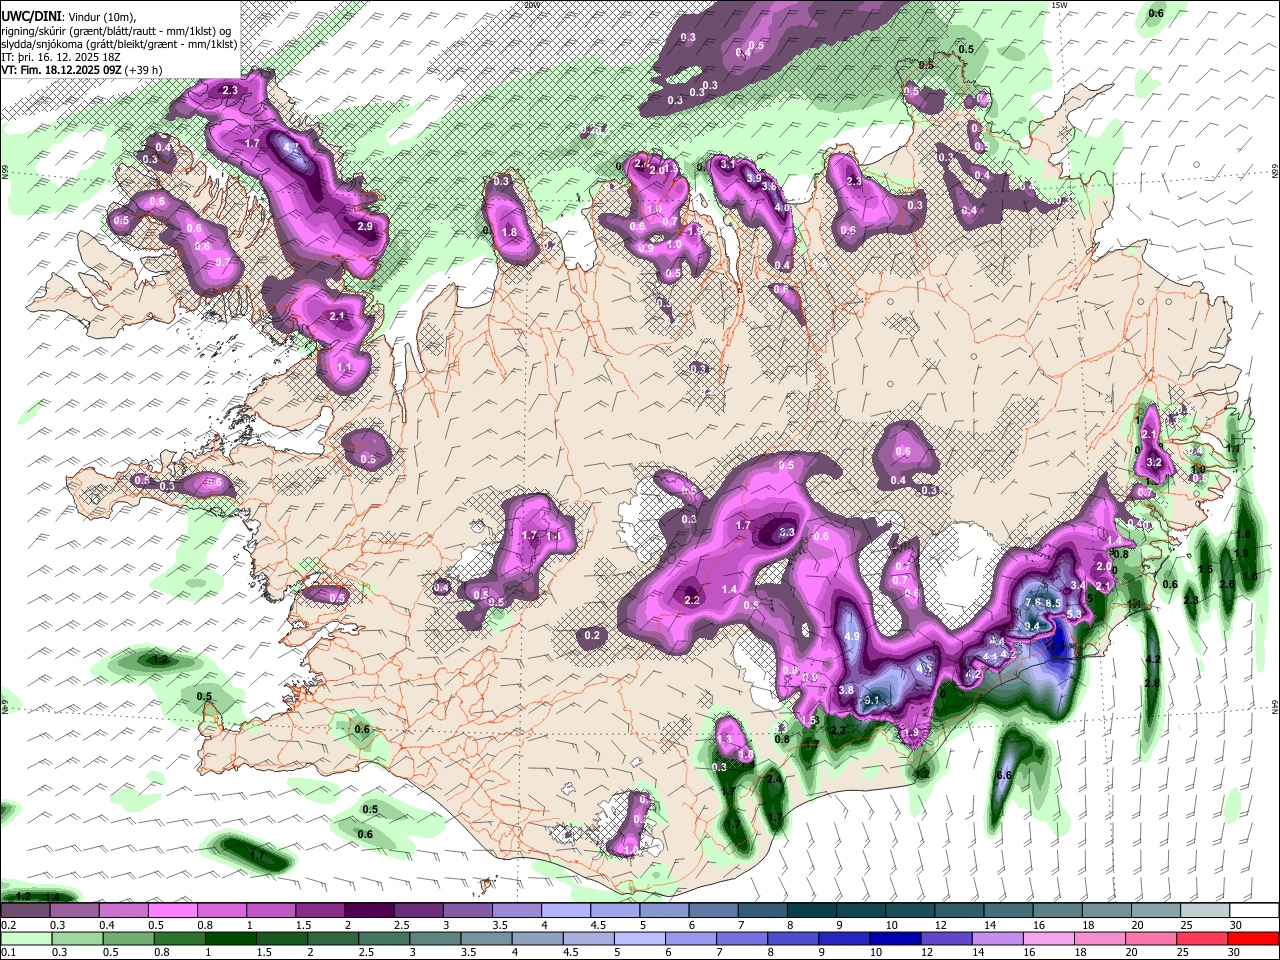Image resolution: width=1280 pixels, height=960 pixels.
Task: Click the darkest purple snow swatch at 2
Action: (368, 911)
